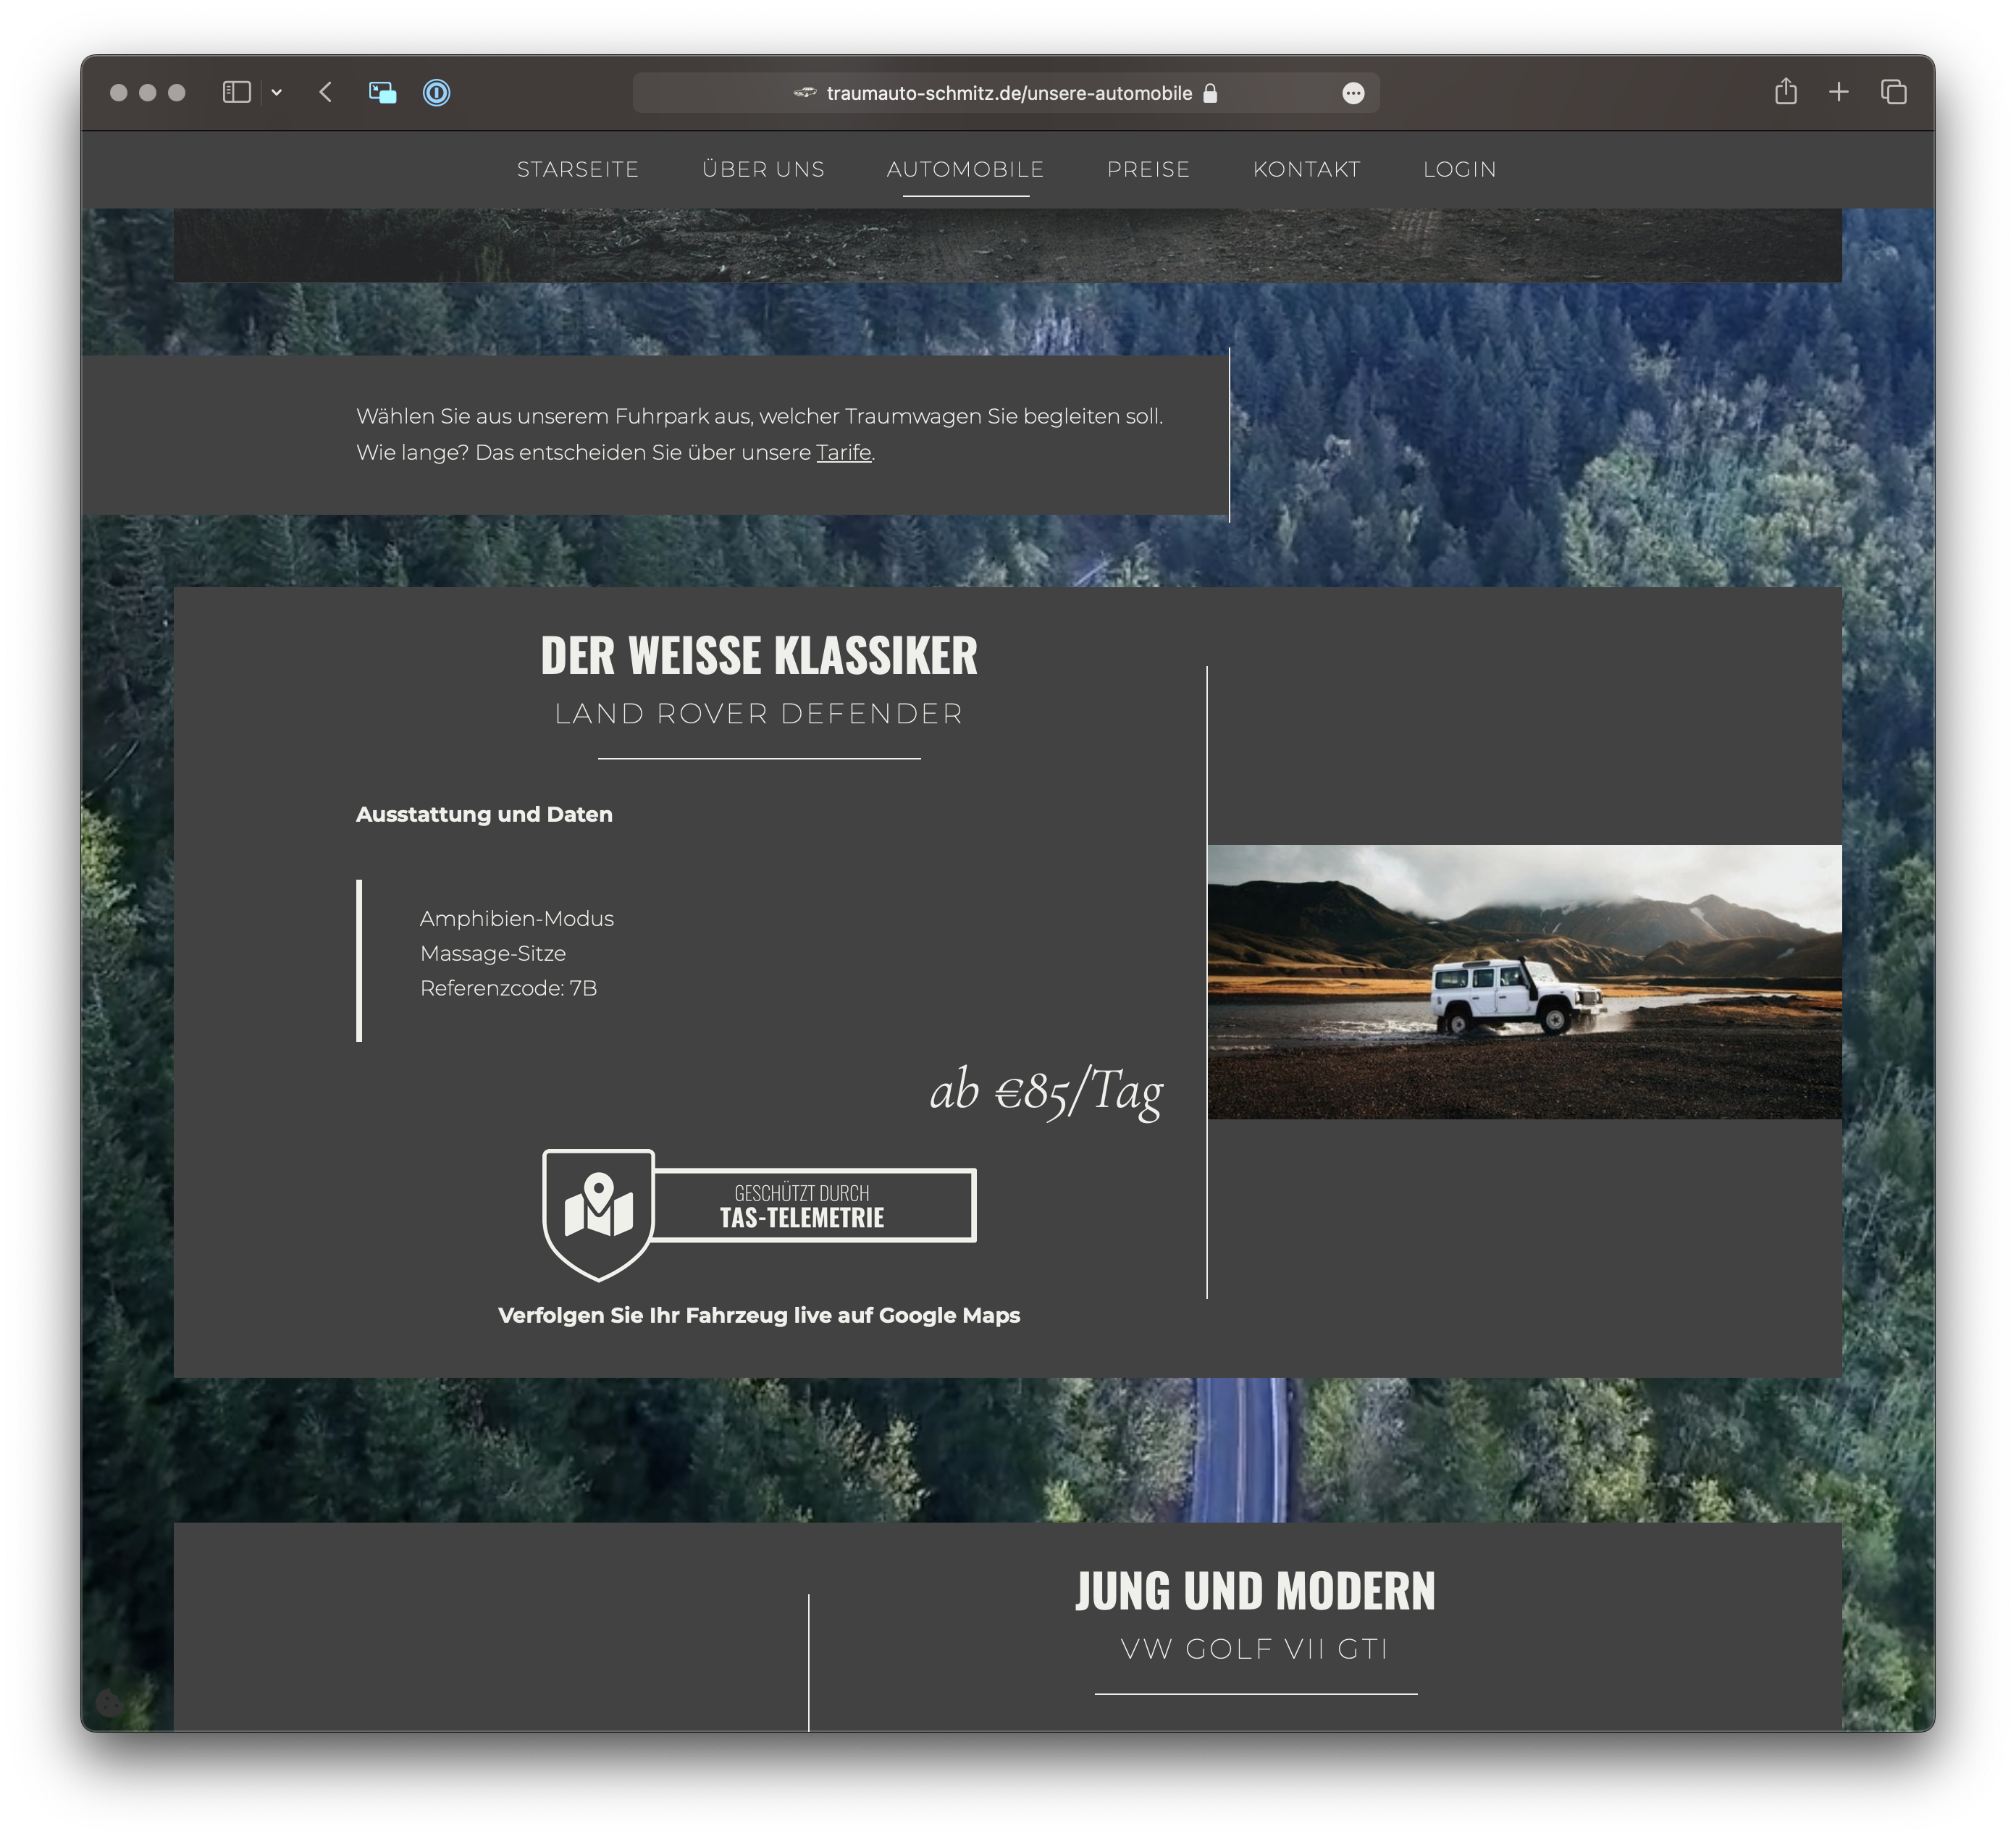The image size is (2016, 1839).
Task: Click the site favicon in address bar
Action: (x=804, y=93)
